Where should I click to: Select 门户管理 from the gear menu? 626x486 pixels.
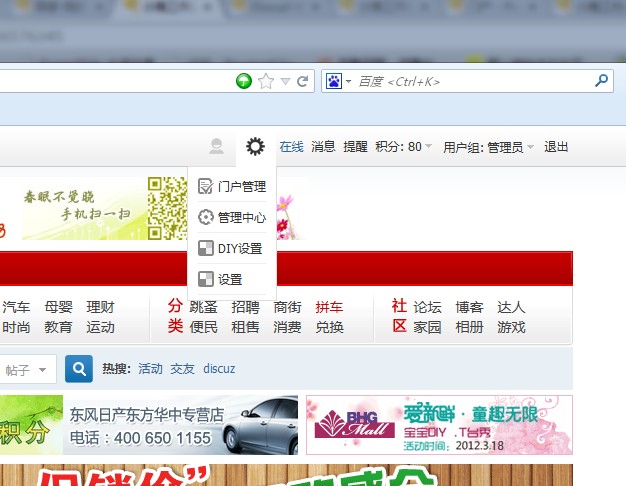(x=232, y=186)
